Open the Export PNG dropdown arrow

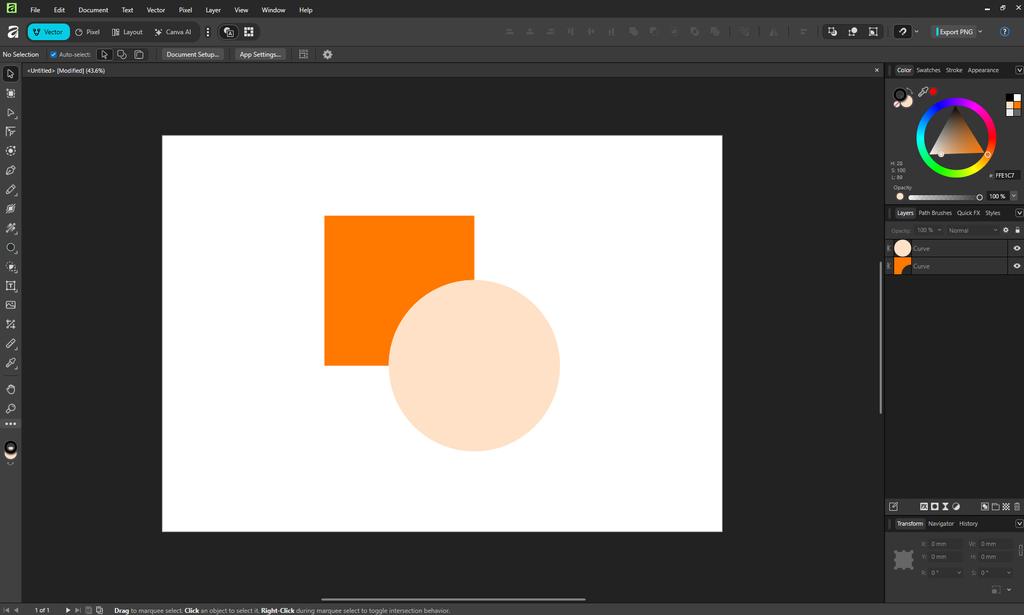(980, 32)
